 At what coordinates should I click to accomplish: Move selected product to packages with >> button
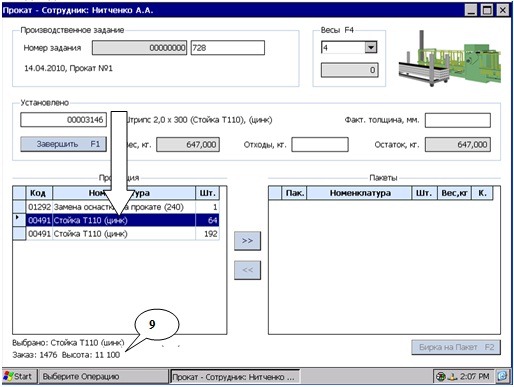pyautogui.click(x=247, y=240)
